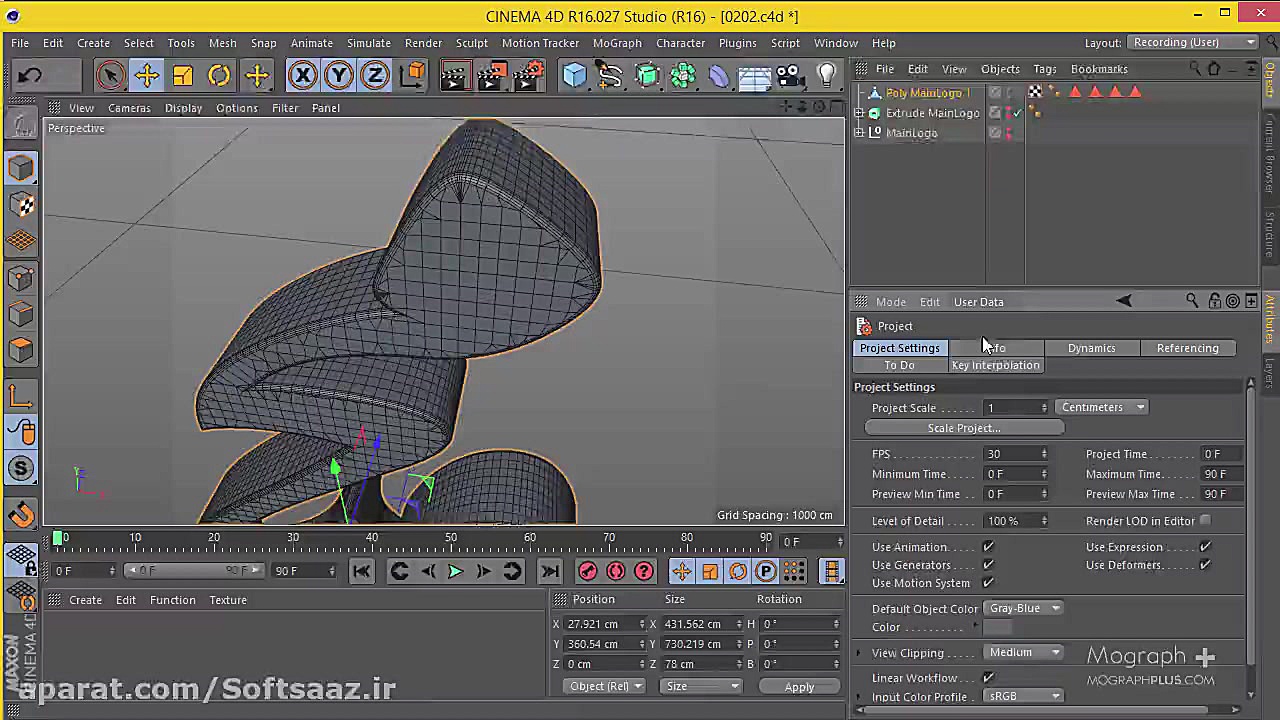Click the Apply button in the Coordinates panel
This screenshot has height=720, width=1280.
pyautogui.click(x=799, y=687)
